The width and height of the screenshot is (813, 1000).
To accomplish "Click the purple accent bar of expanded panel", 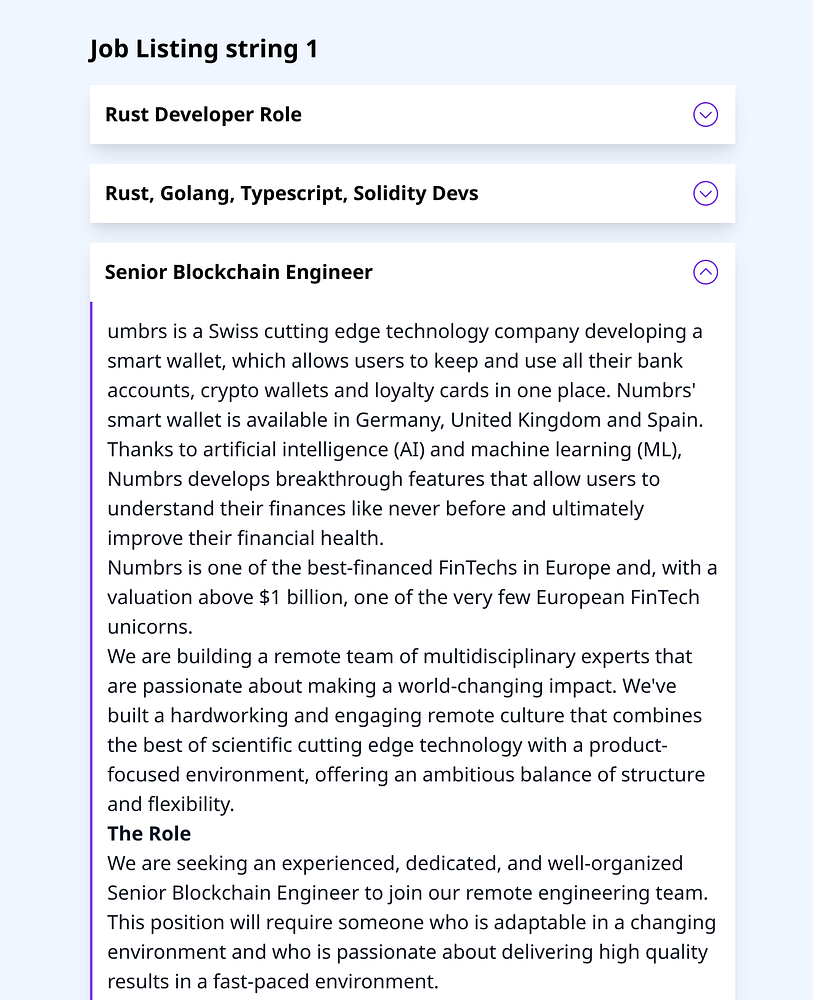I will click(91, 650).
